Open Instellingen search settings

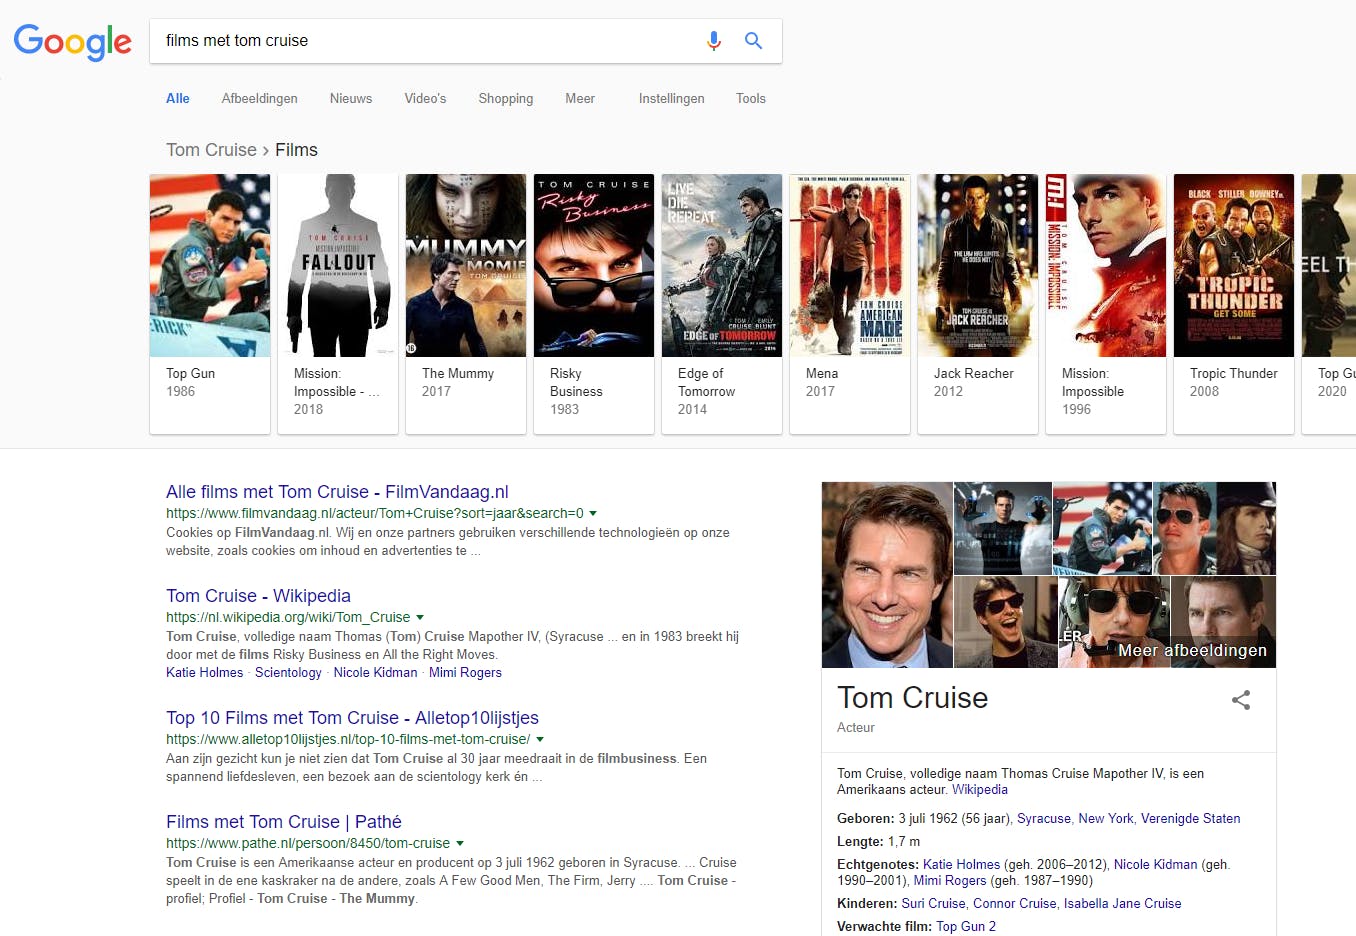click(672, 98)
